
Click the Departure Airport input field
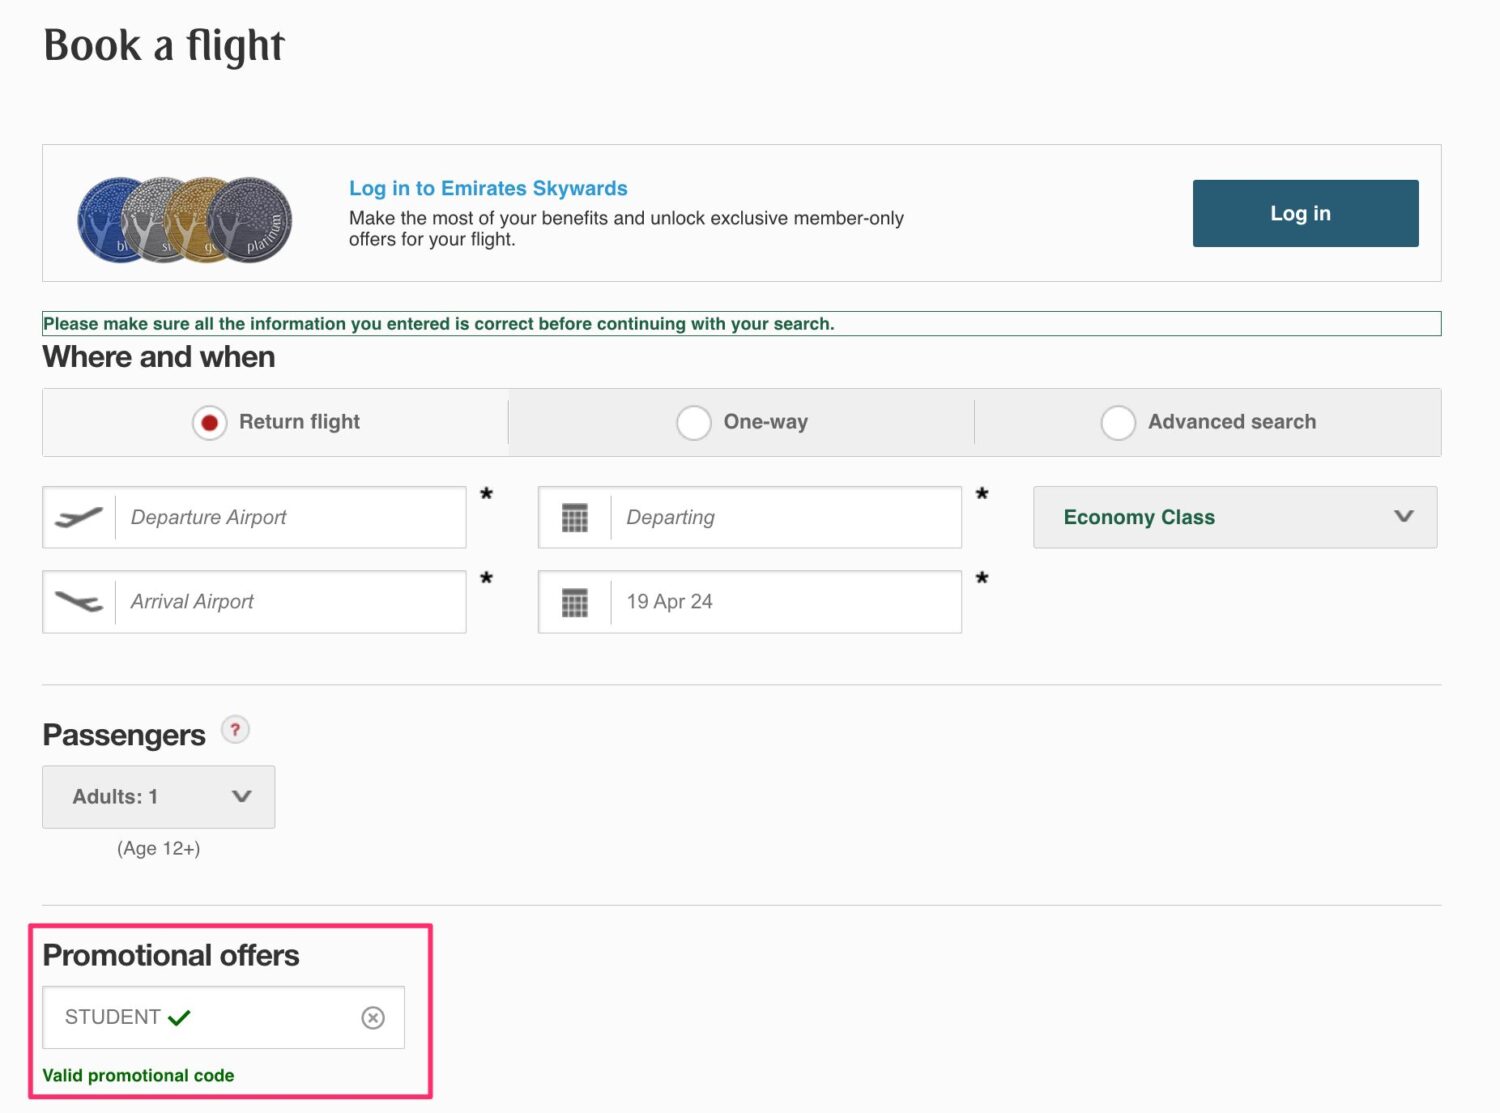290,517
